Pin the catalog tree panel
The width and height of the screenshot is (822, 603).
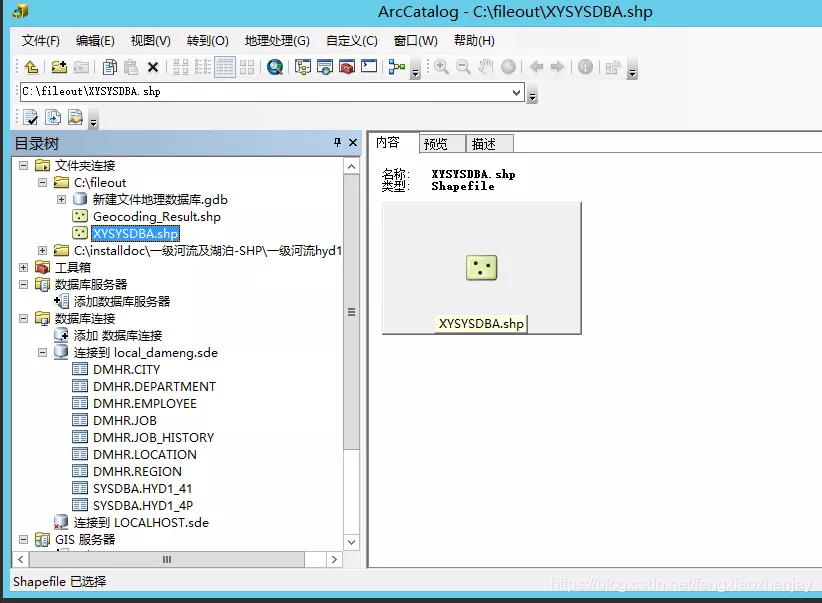(337, 142)
